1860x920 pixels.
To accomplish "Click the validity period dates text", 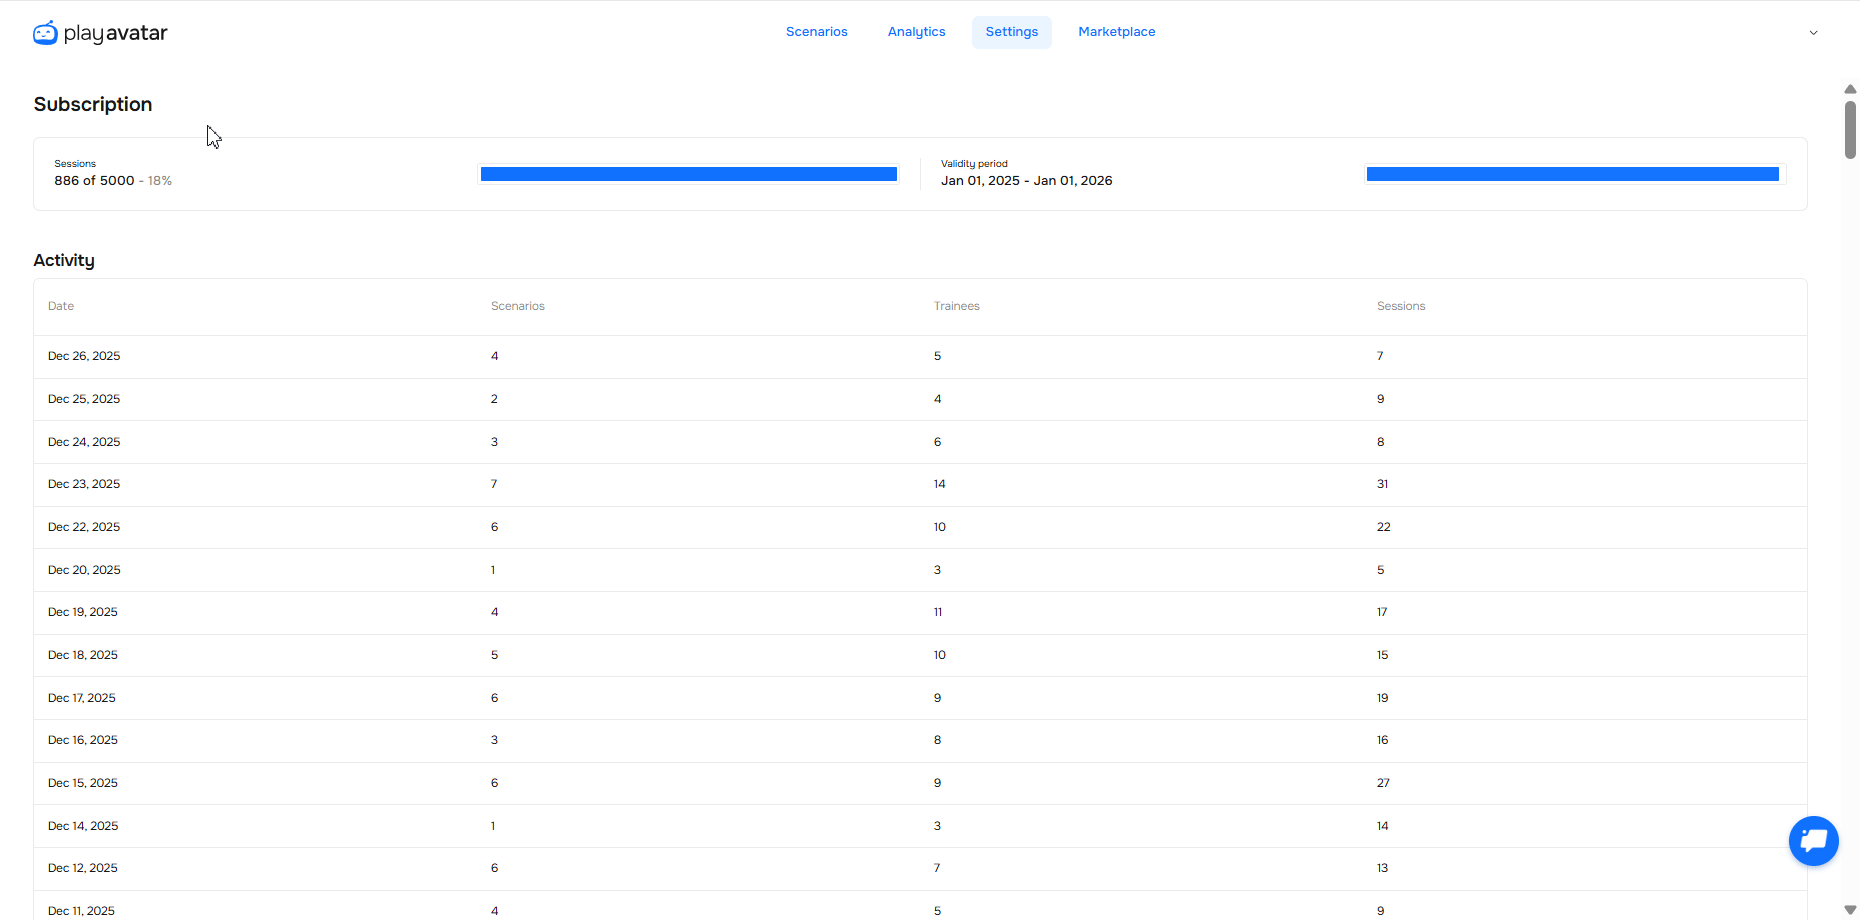I will (x=1026, y=181).
